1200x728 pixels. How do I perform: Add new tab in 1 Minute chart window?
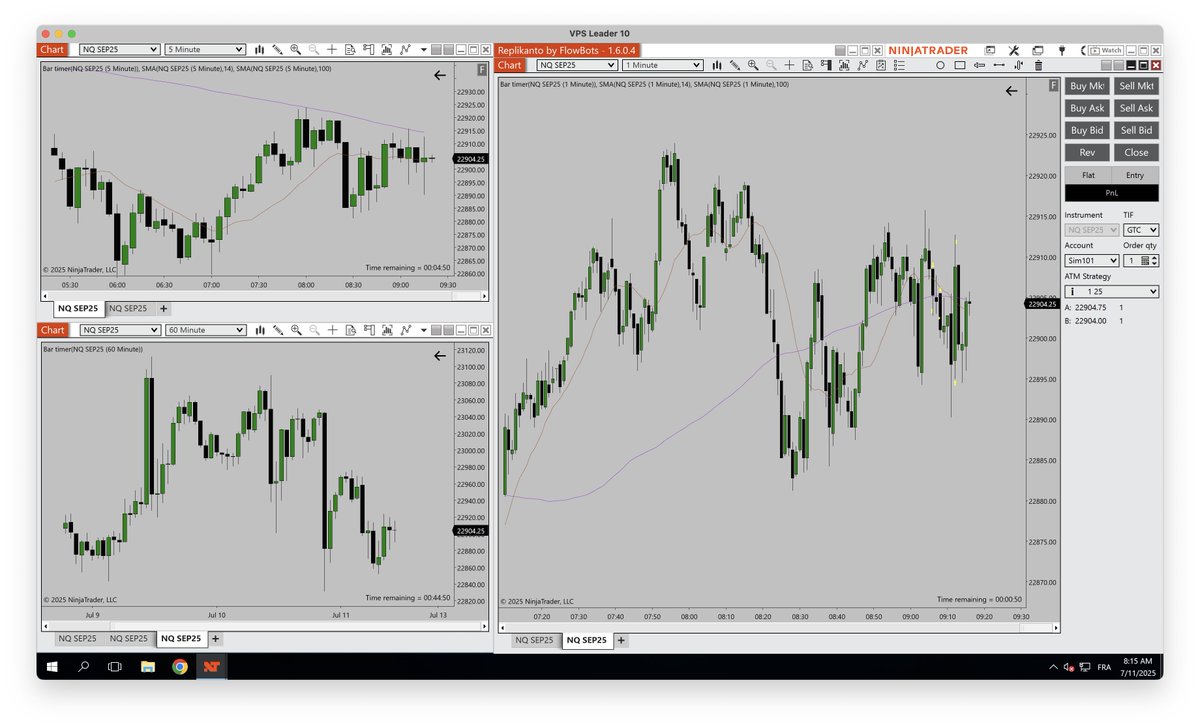point(621,640)
